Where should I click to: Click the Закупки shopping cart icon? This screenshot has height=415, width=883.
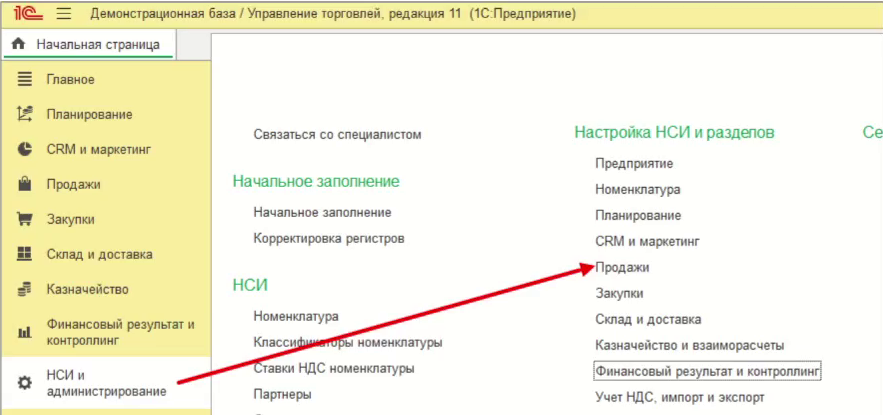coord(24,219)
